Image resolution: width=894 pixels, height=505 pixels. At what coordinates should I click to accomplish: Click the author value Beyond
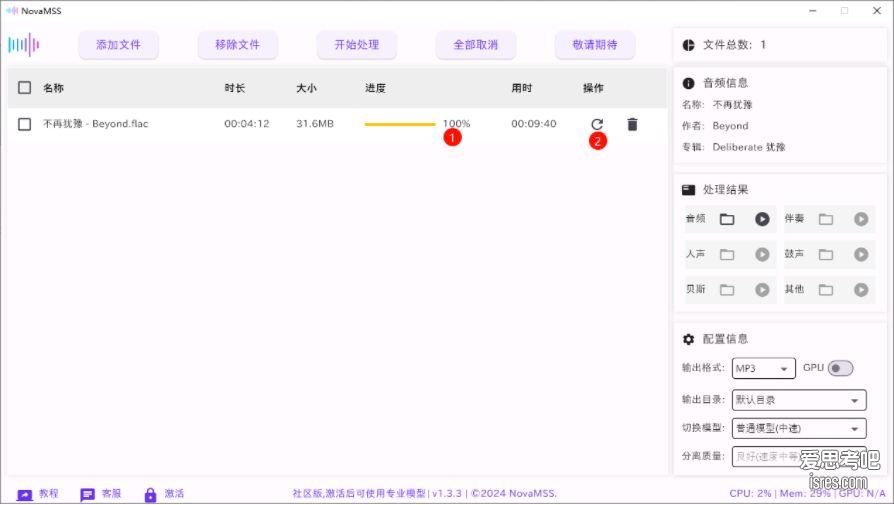(730, 126)
